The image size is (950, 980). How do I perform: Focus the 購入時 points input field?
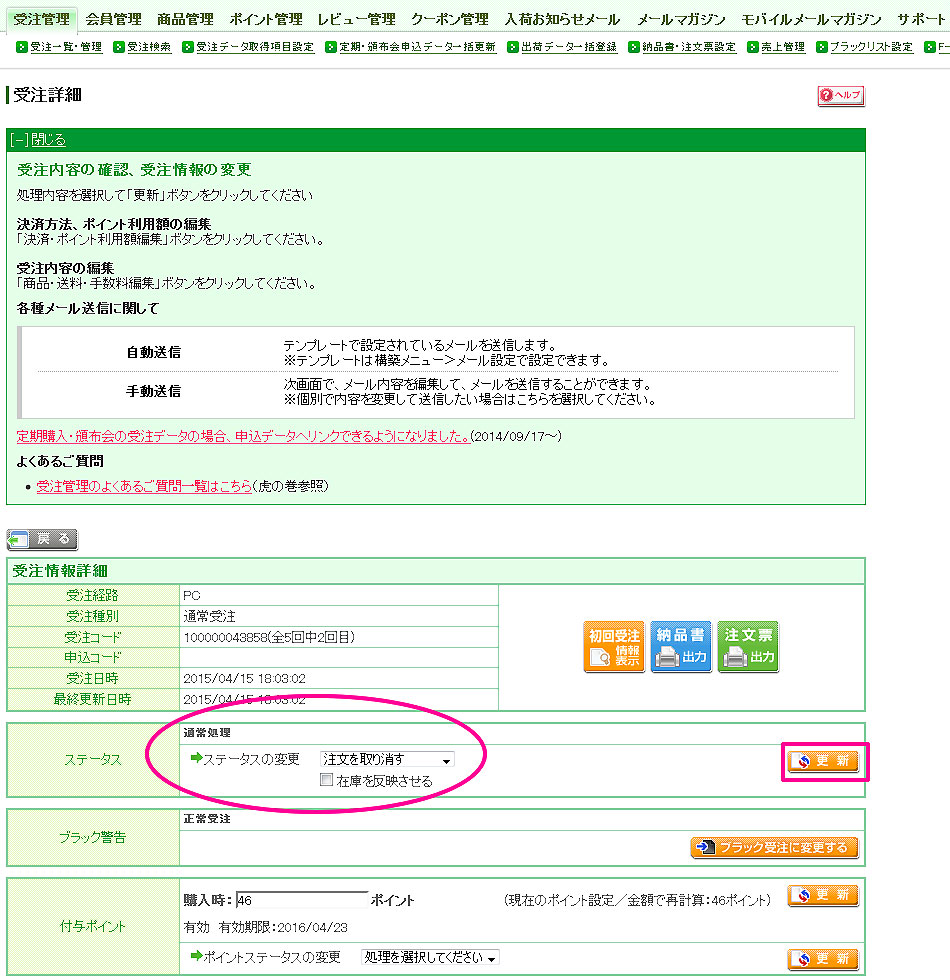[302, 900]
